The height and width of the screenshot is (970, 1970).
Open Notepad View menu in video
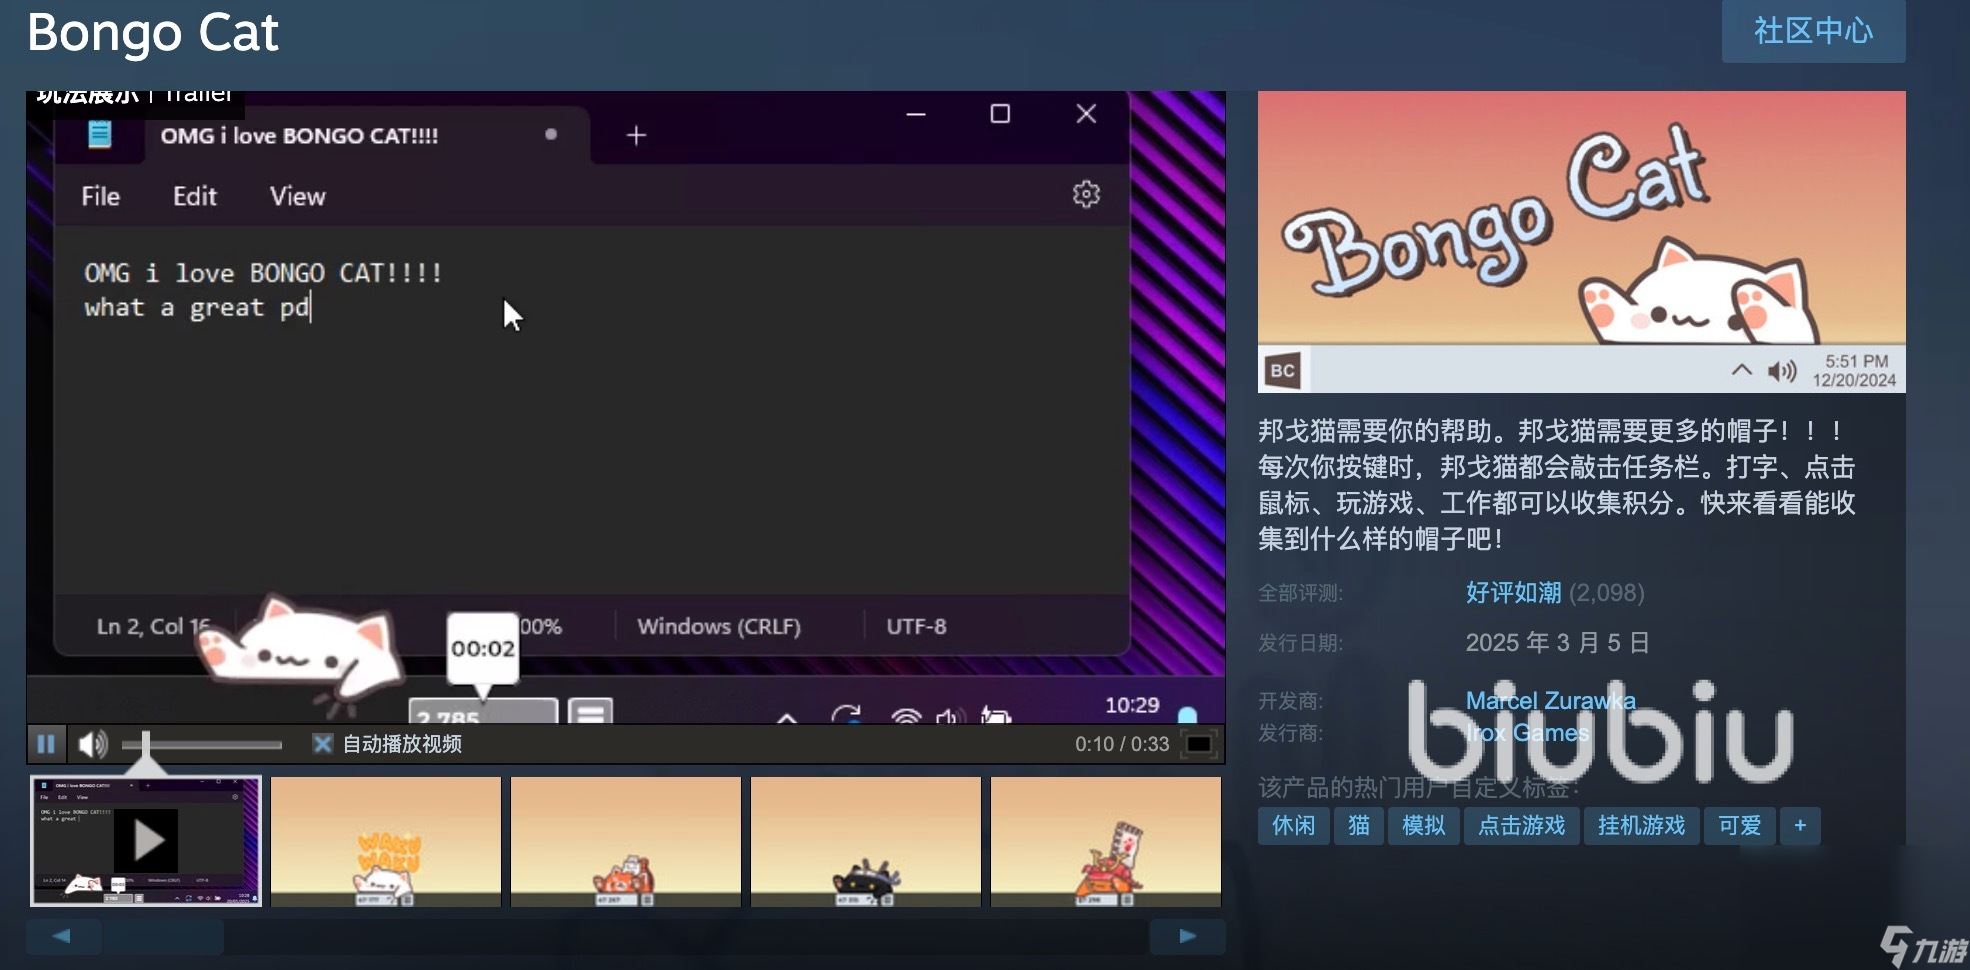click(x=297, y=197)
